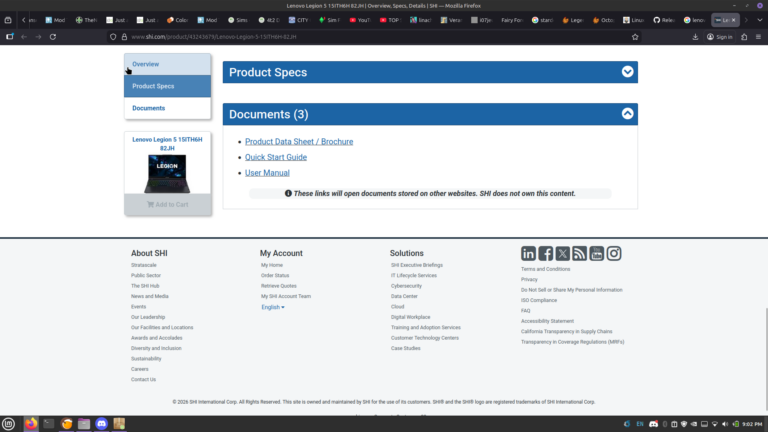Open the SHI YouTube icon
The width and height of the screenshot is (768, 432).
(x=597, y=253)
